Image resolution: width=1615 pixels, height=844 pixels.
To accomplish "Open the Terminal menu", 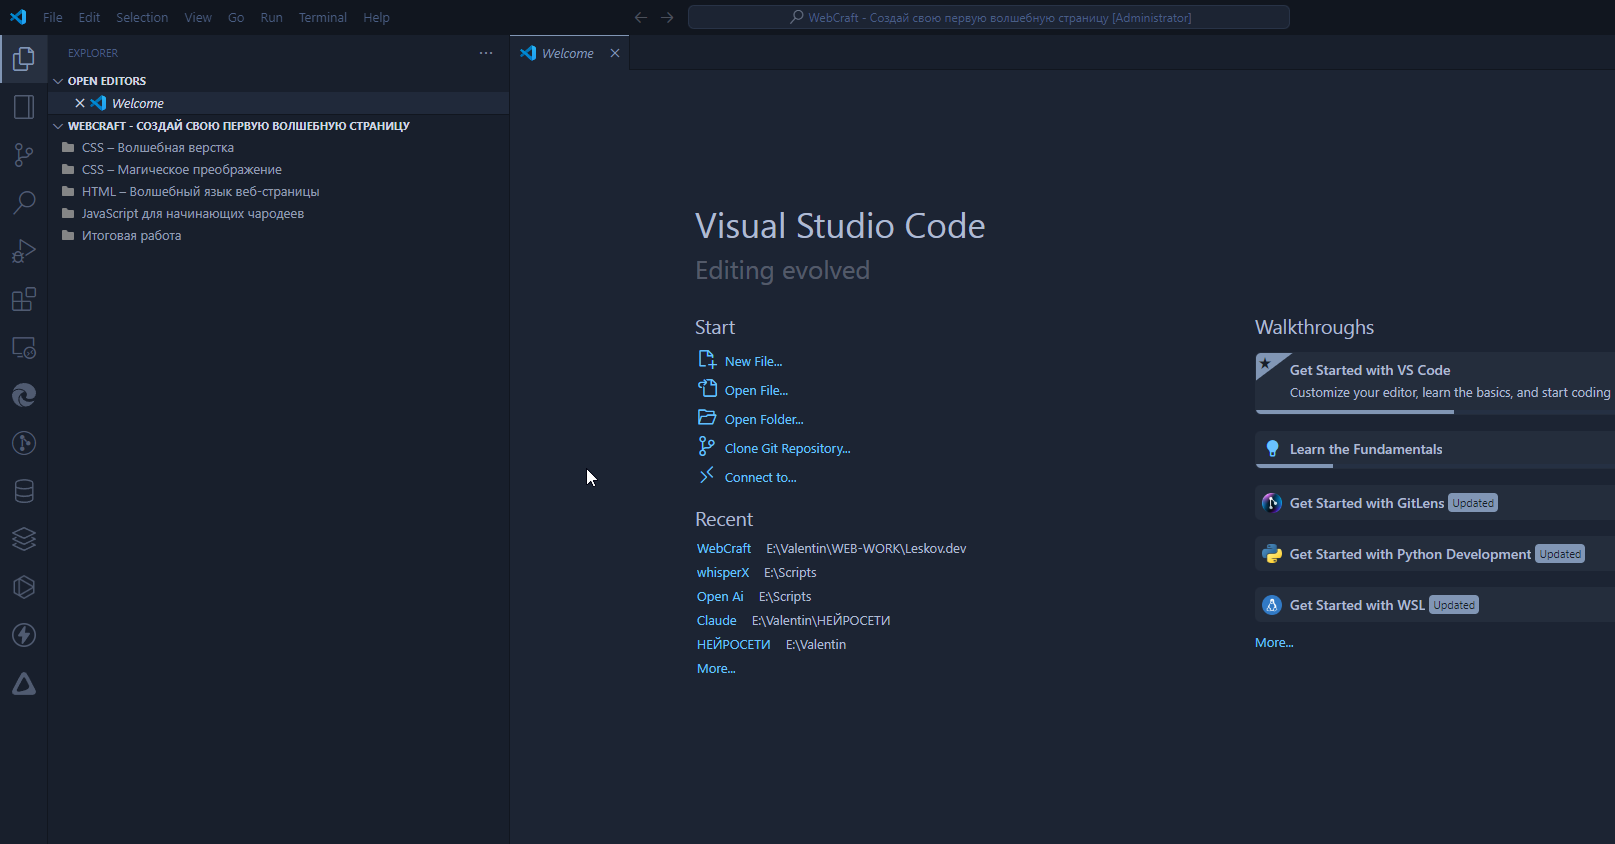I will tap(323, 17).
